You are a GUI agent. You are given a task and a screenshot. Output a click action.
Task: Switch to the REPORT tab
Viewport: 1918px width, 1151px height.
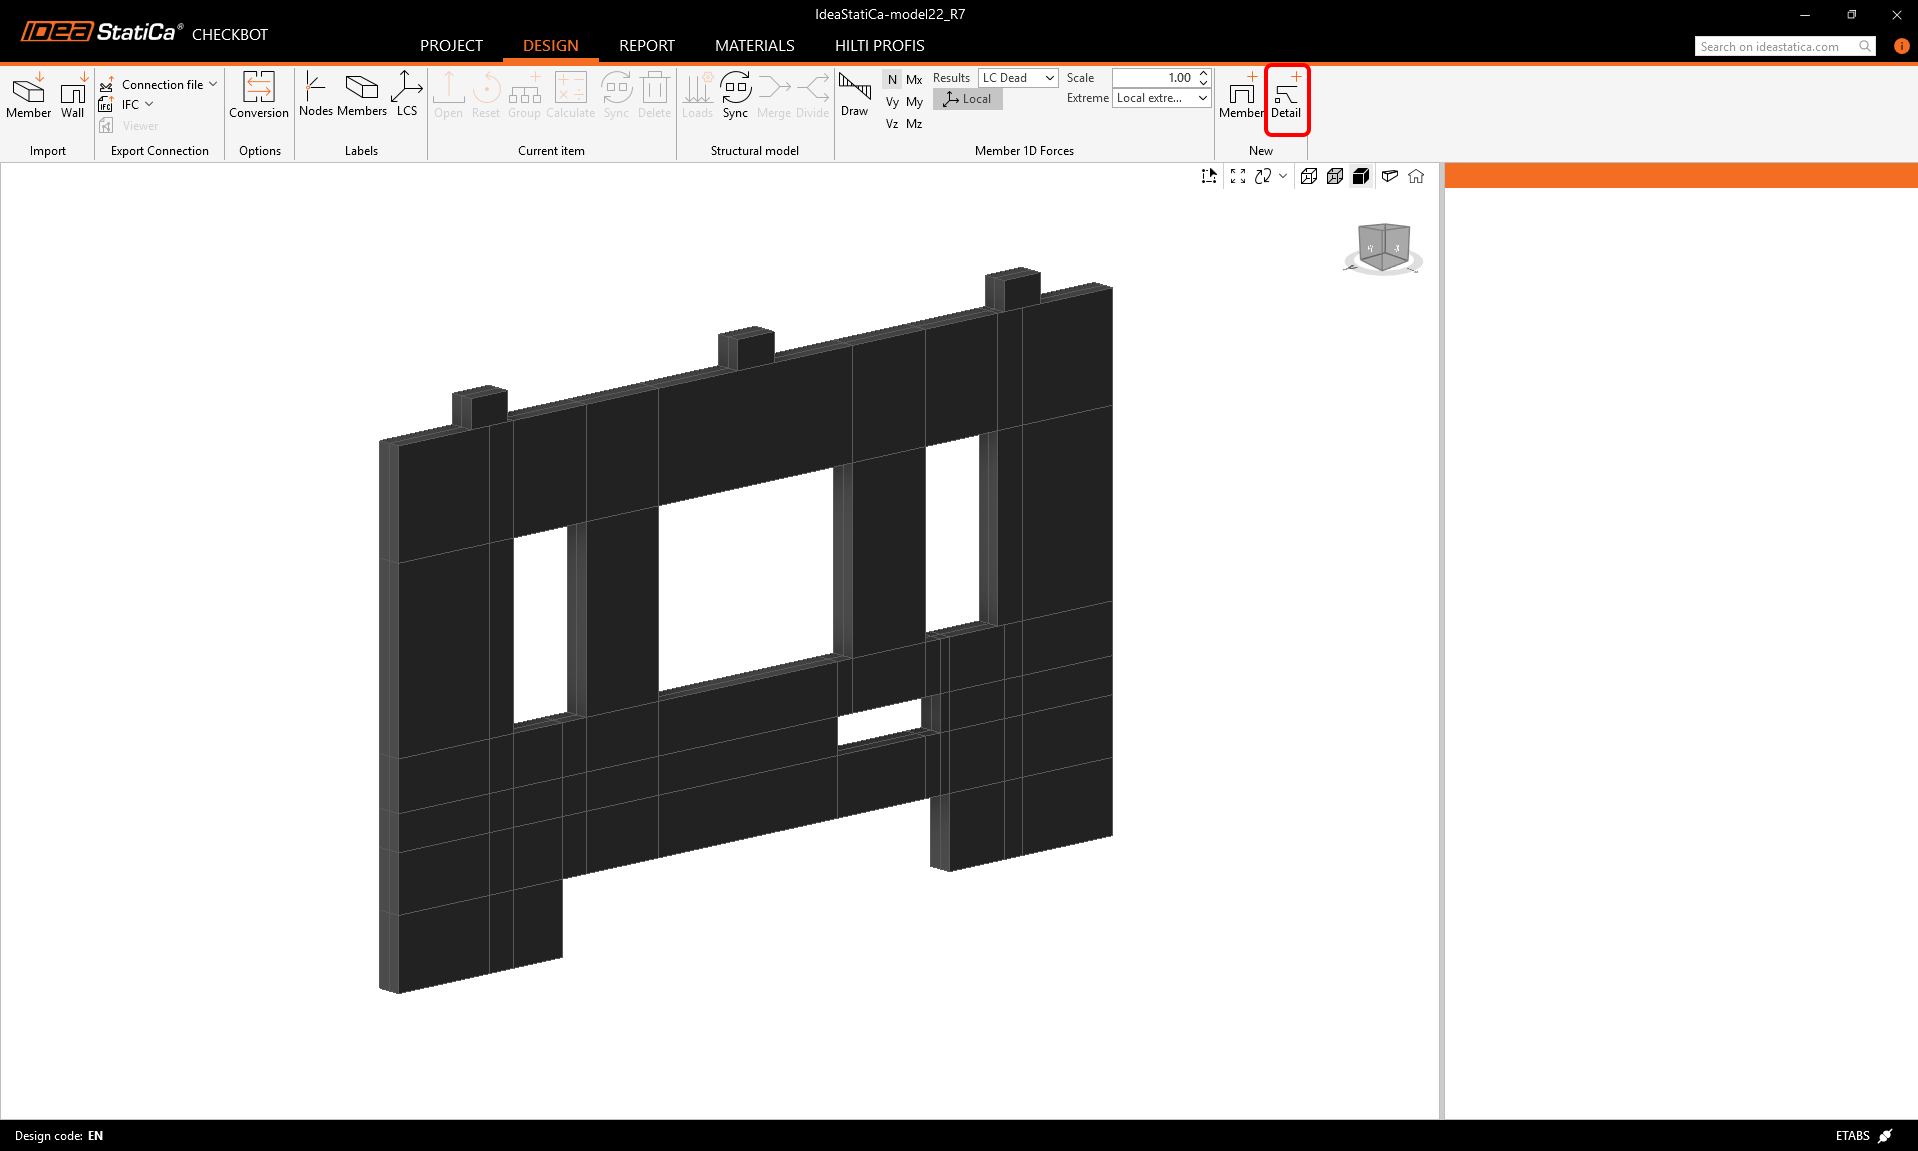(x=646, y=46)
